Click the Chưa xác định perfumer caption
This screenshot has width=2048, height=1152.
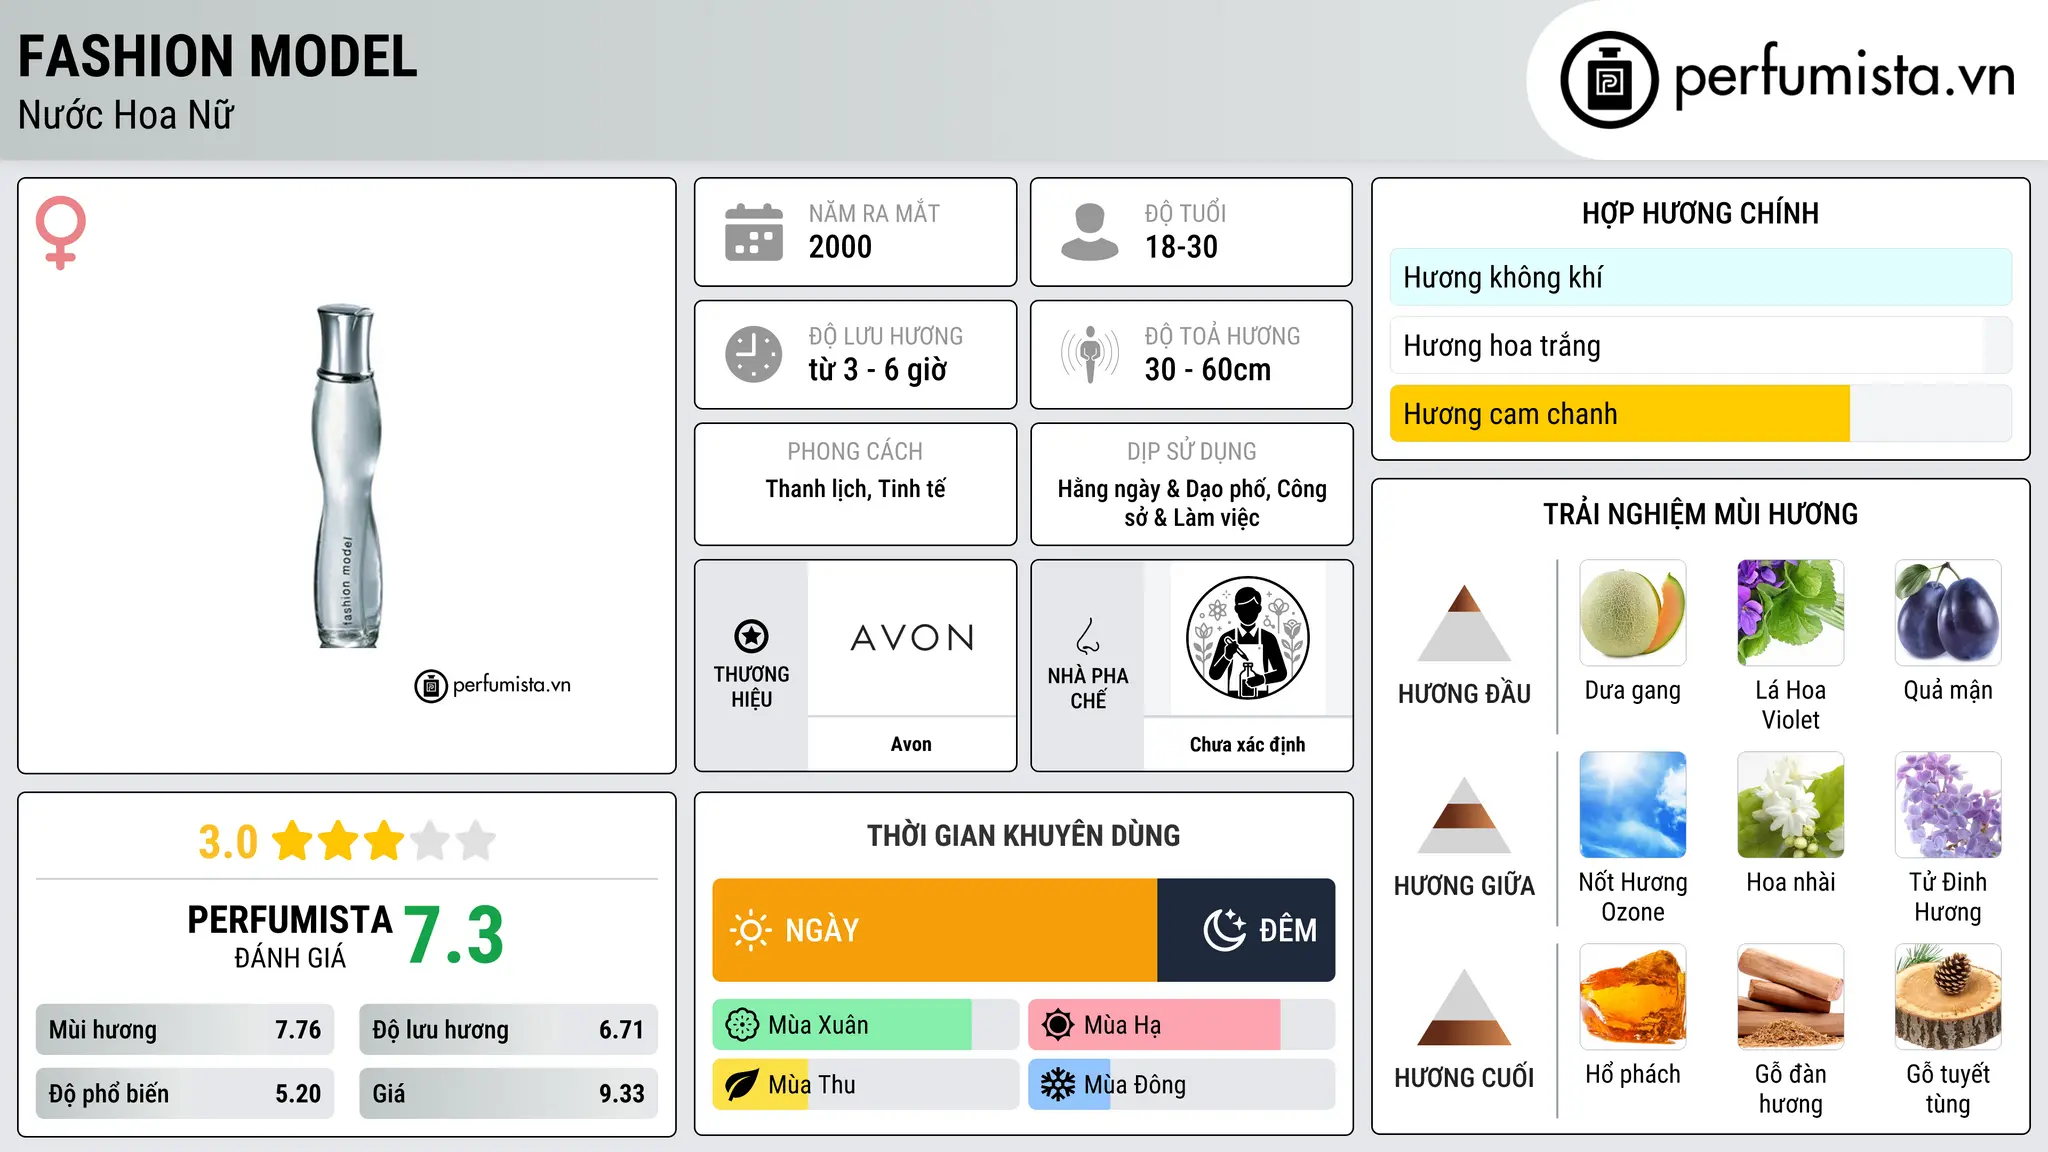tap(1247, 744)
